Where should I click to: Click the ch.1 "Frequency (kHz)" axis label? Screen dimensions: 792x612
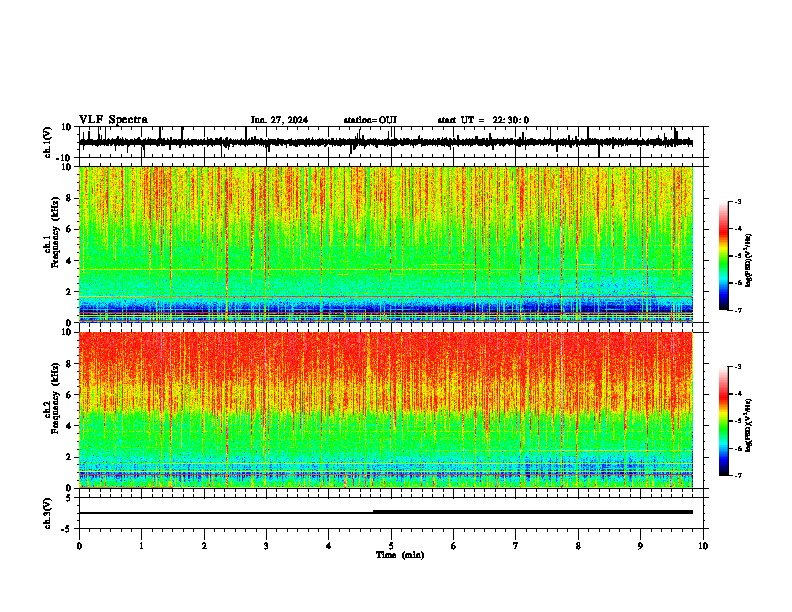pyautogui.click(x=55, y=232)
